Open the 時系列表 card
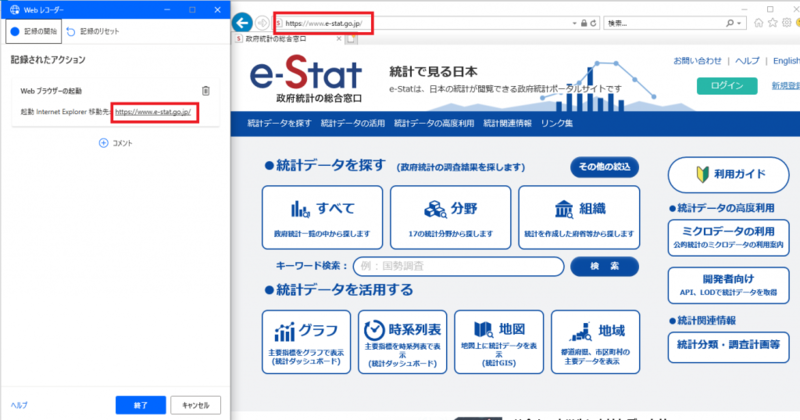This screenshot has width=800, height=420. coord(403,342)
